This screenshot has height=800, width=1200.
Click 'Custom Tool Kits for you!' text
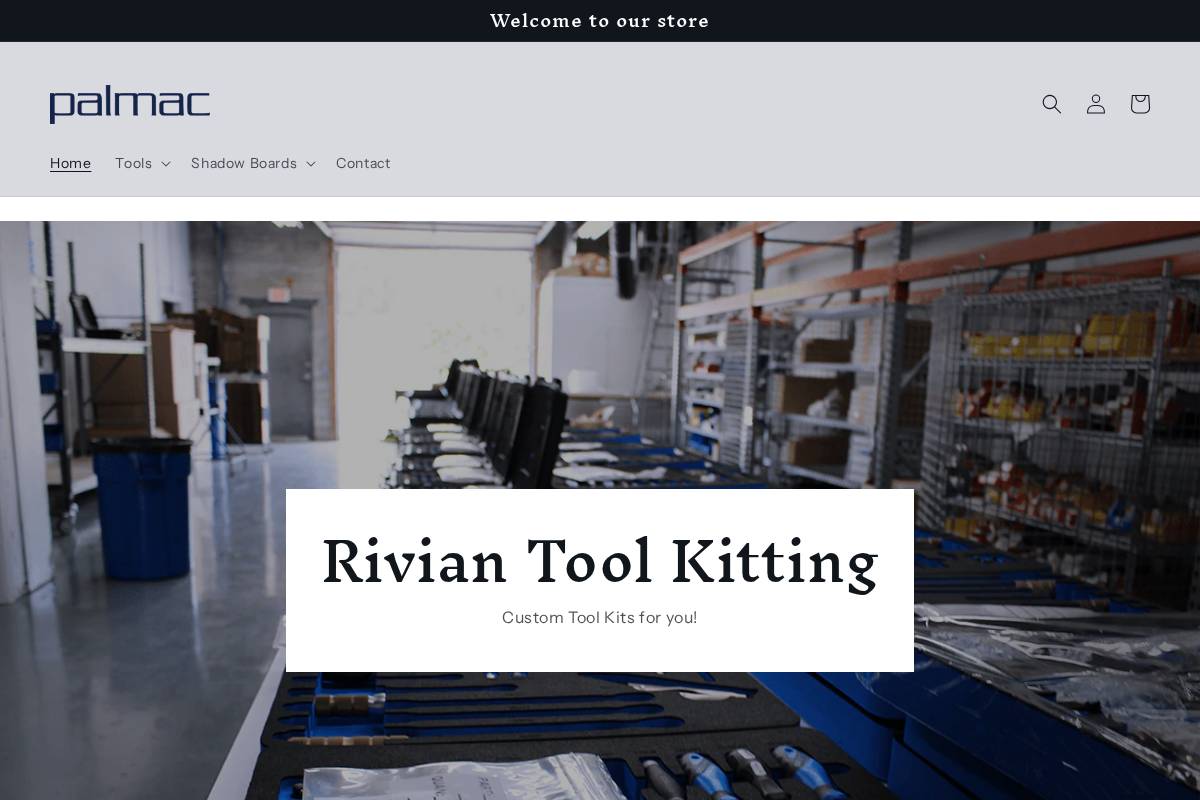[x=599, y=618]
